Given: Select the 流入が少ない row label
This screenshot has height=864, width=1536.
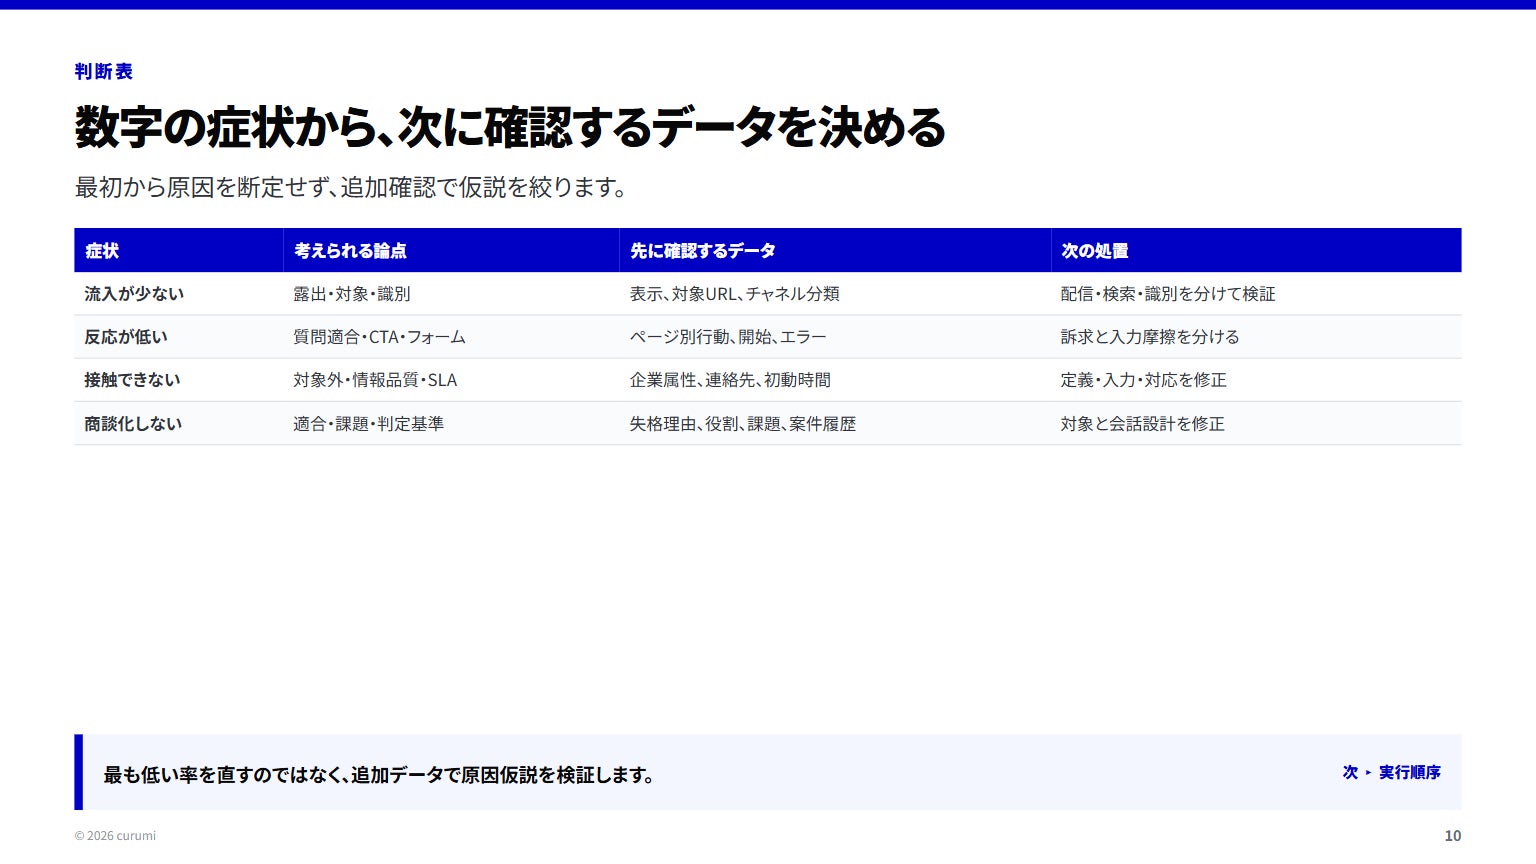Looking at the screenshot, I should (134, 294).
